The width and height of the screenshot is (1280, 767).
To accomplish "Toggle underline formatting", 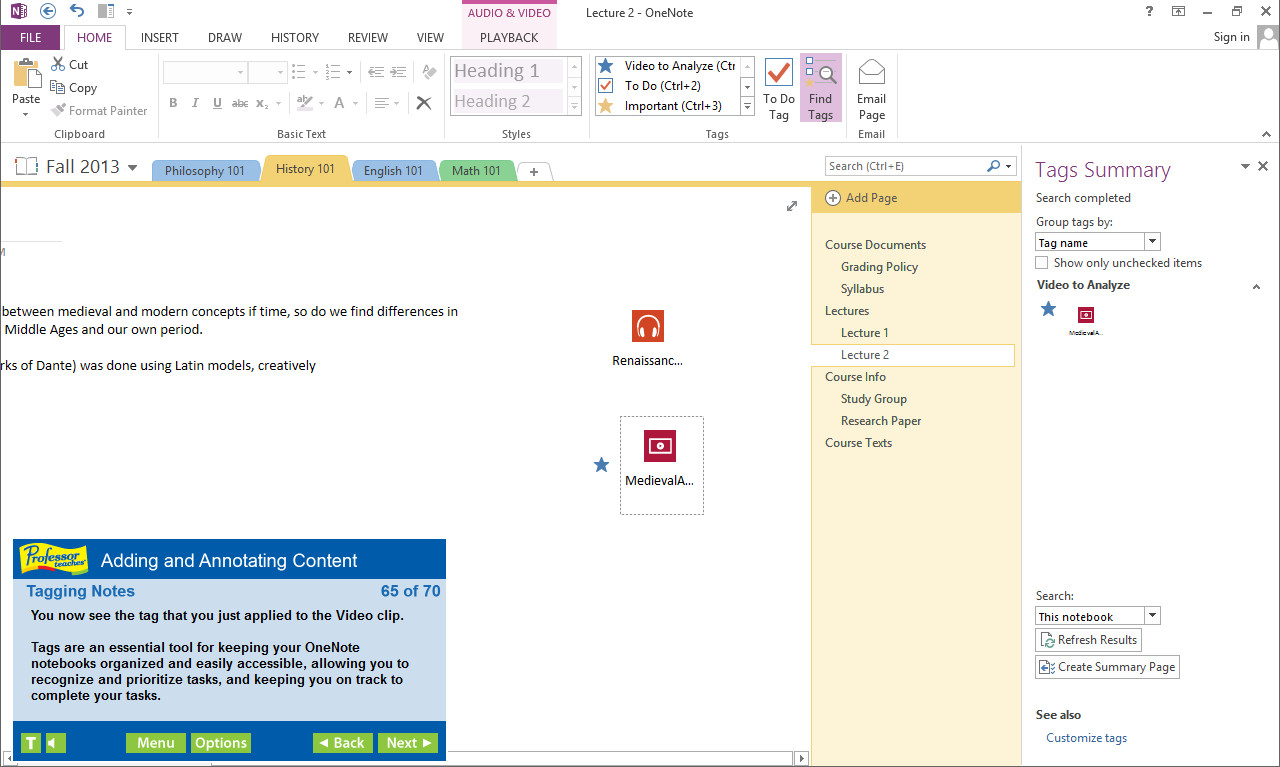I will point(218,102).
